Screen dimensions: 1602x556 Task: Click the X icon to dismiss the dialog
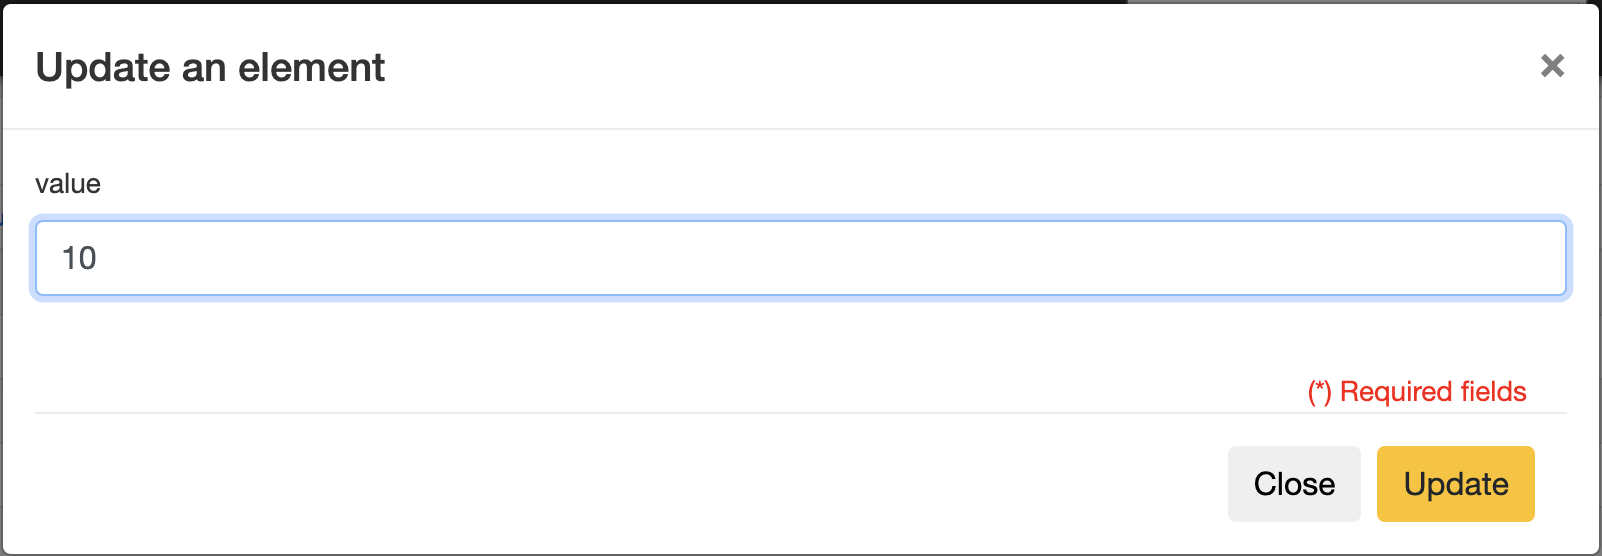1552,66
